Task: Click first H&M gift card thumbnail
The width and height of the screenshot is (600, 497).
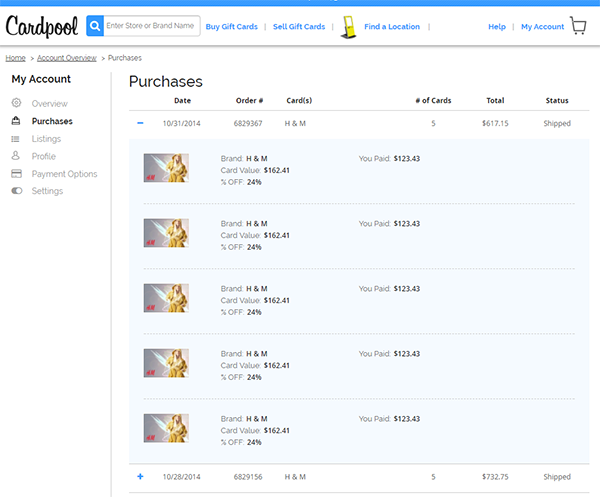Action: click(x=166, y=168)
